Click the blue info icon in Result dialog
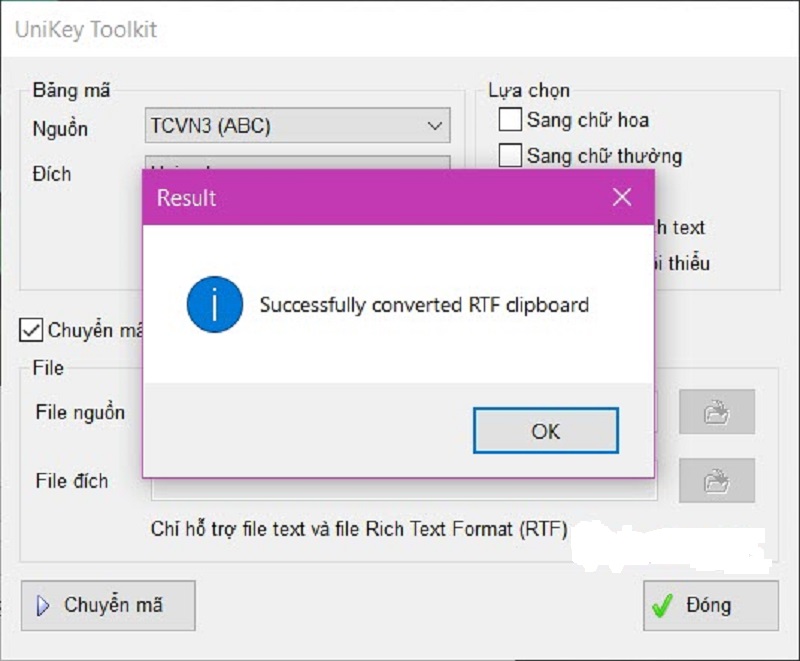Viewport: 800px width, 661px height. (x=214, y=305)
